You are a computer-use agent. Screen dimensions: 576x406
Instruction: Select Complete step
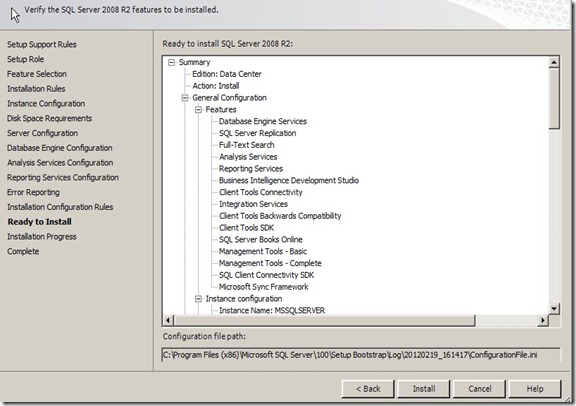click(x=23, y=251)
